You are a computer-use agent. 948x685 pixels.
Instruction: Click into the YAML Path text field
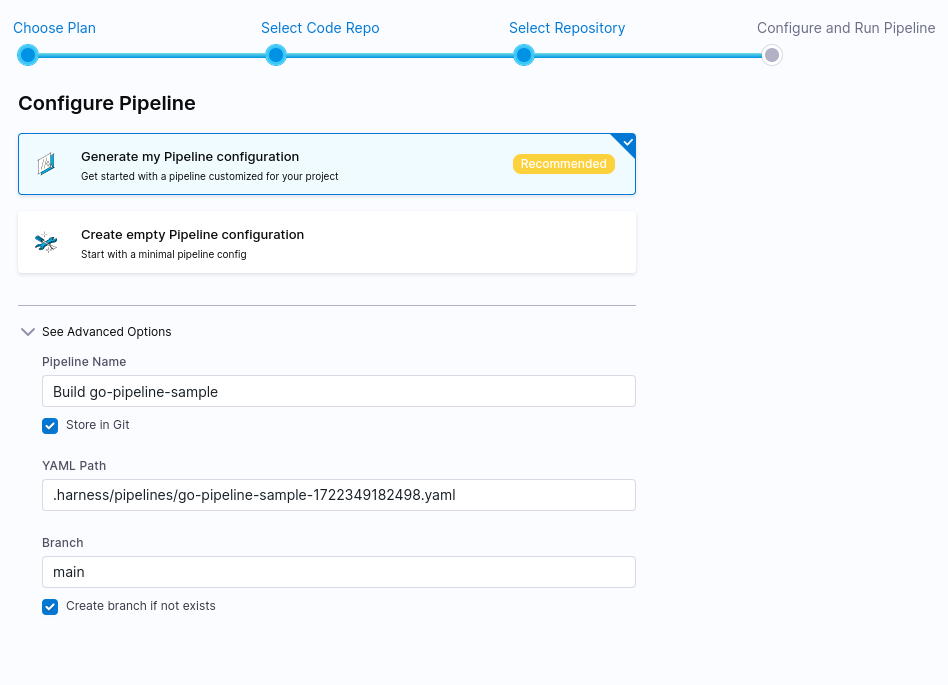(338, 495)
